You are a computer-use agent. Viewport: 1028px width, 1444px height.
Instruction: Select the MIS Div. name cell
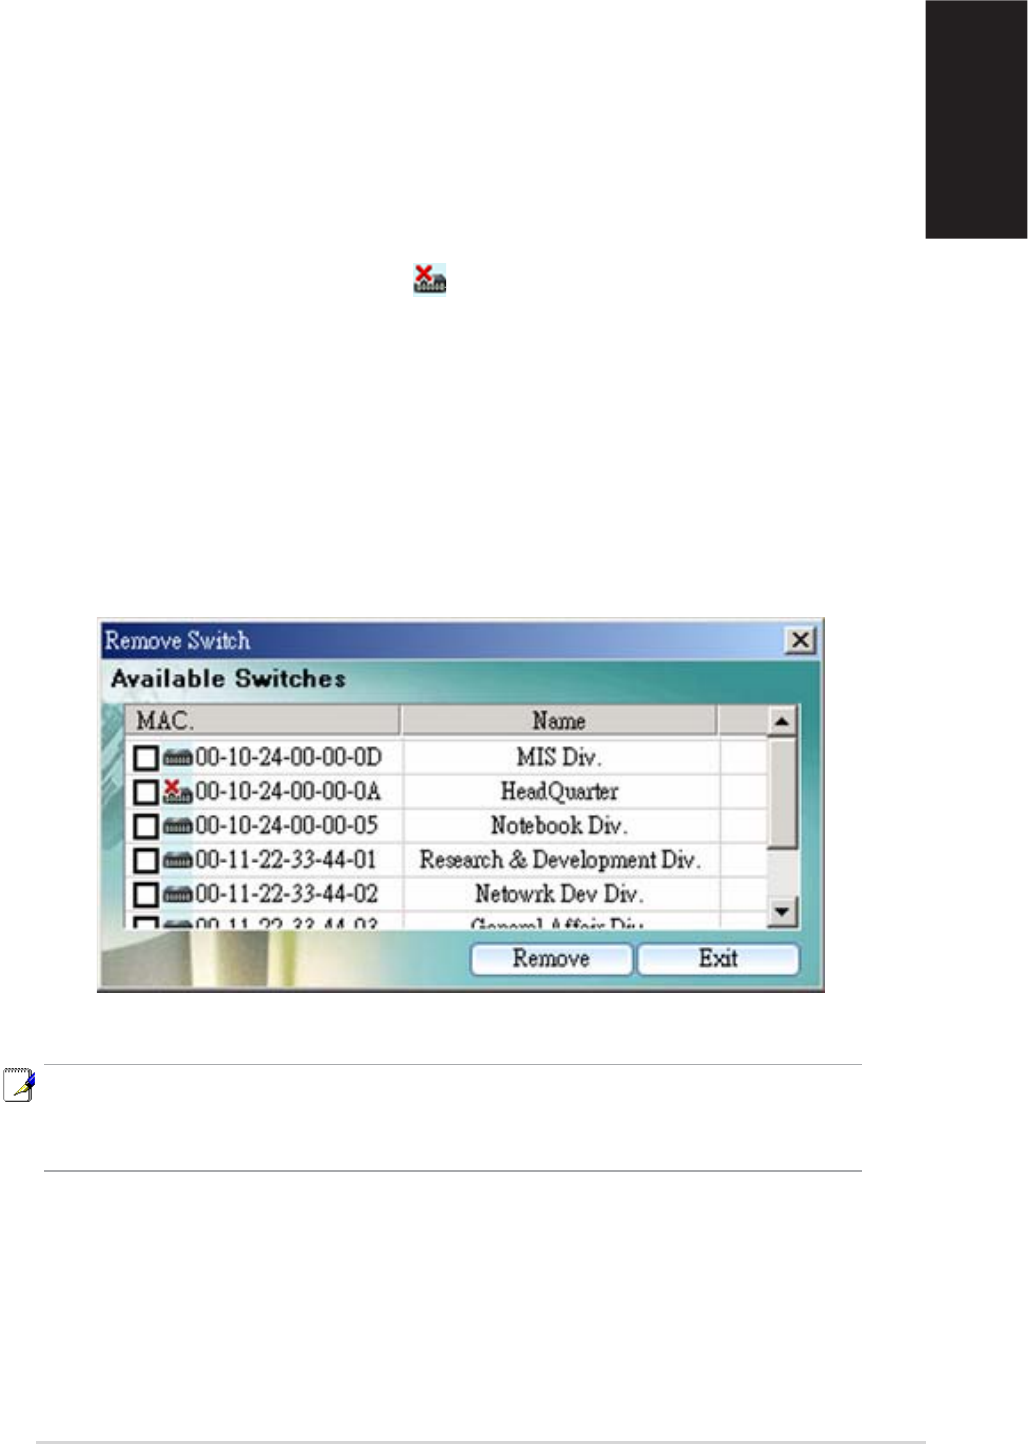(559, 757)
